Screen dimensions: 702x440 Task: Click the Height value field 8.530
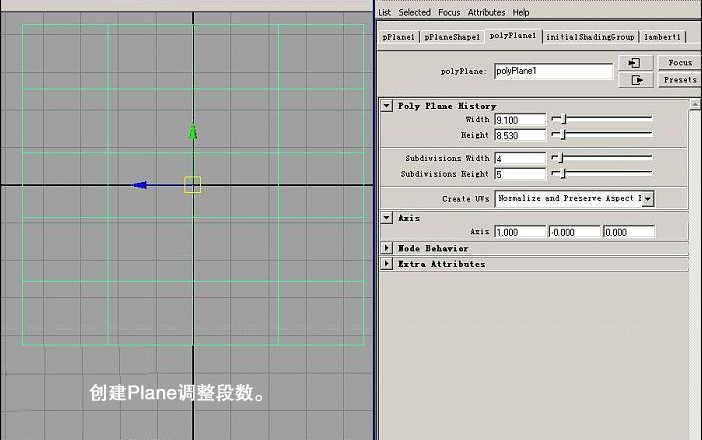[520, 135]
